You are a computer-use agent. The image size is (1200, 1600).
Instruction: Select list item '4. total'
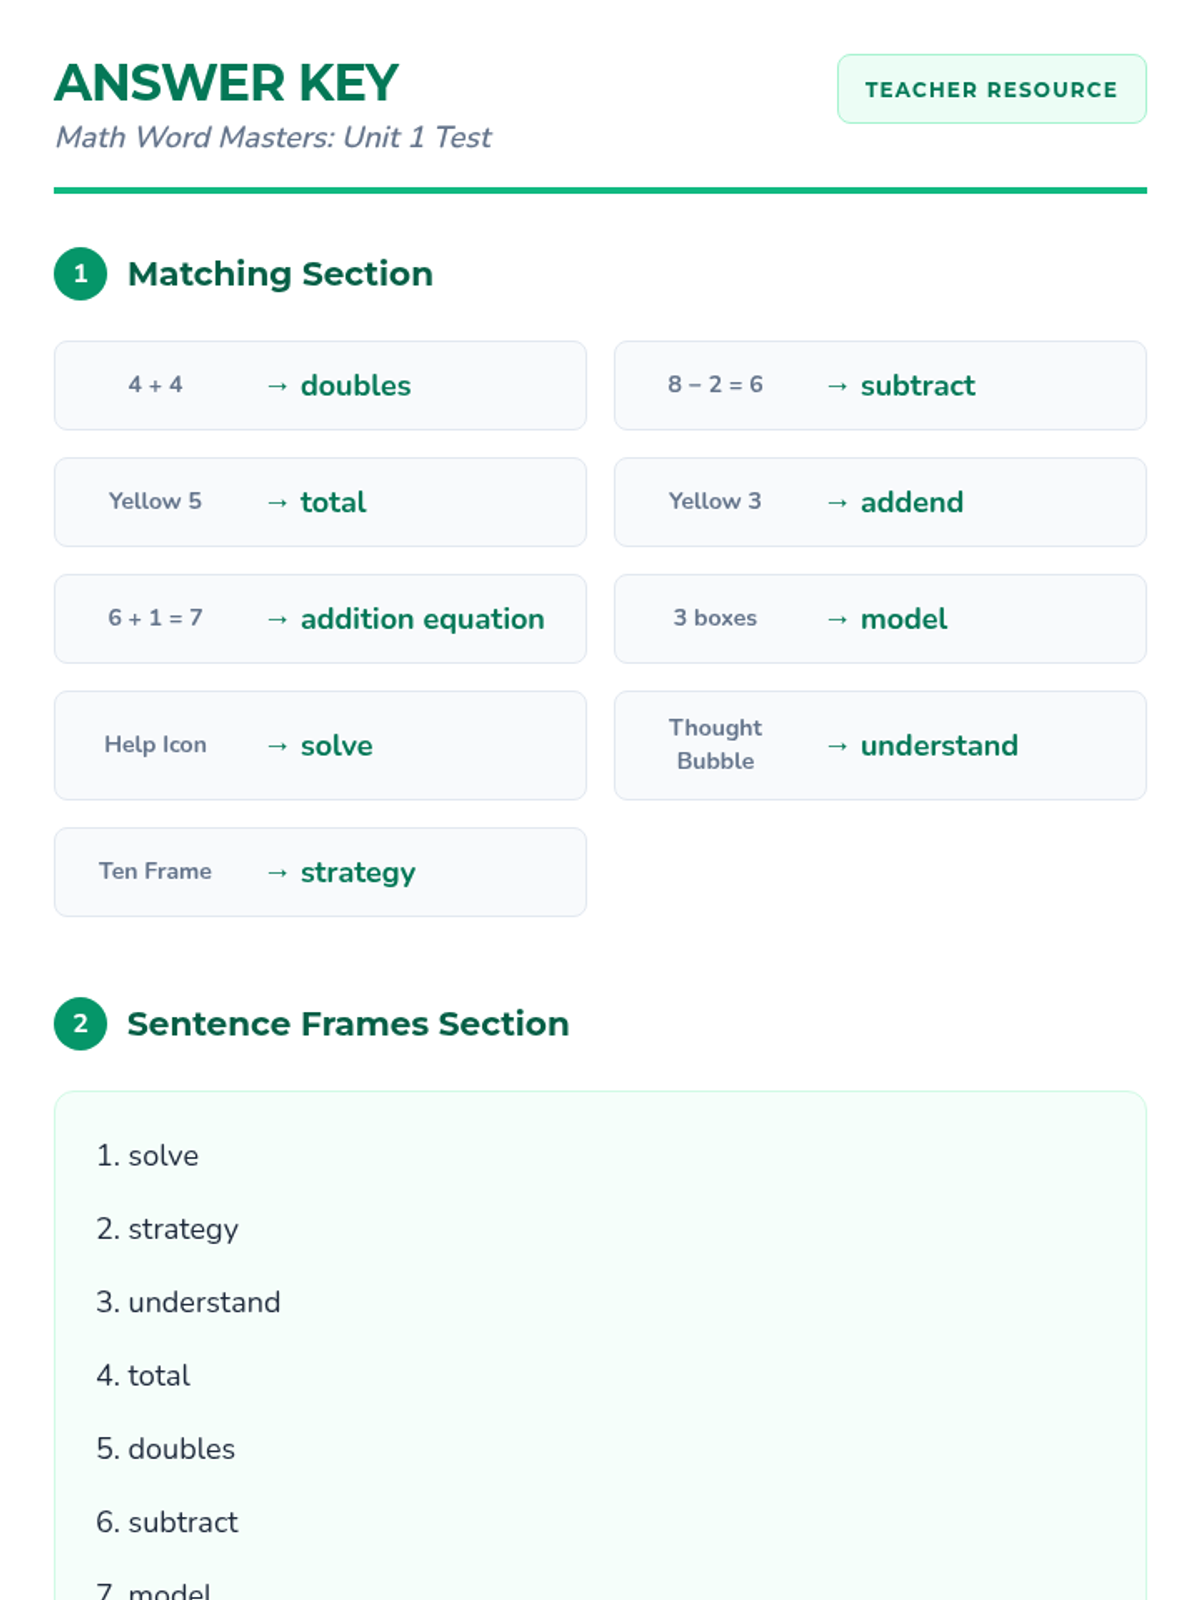tap(143, 1376)
